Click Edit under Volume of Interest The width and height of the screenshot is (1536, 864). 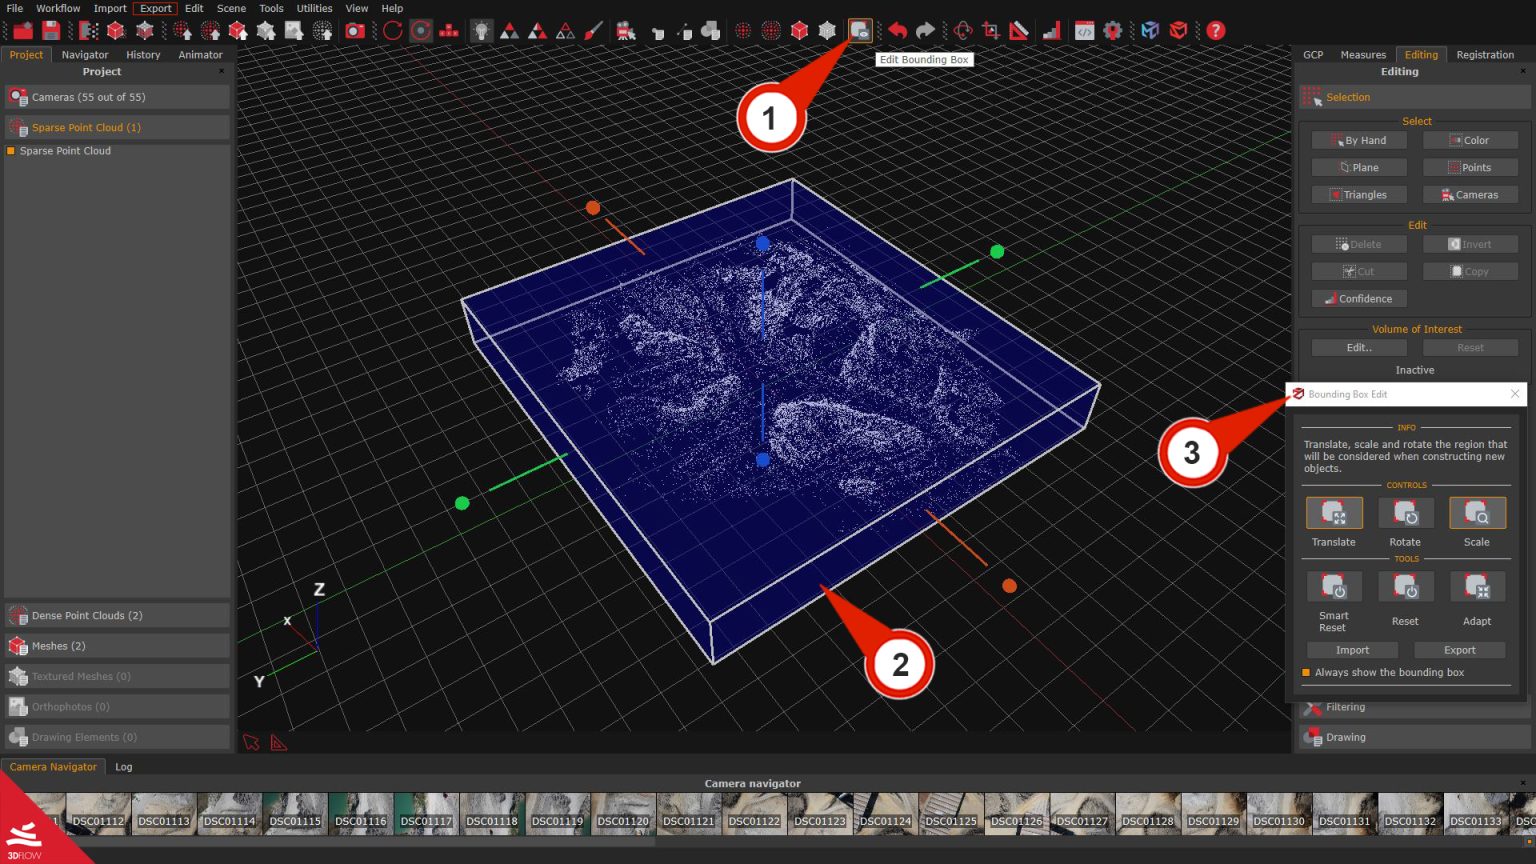pos(1358,347)
